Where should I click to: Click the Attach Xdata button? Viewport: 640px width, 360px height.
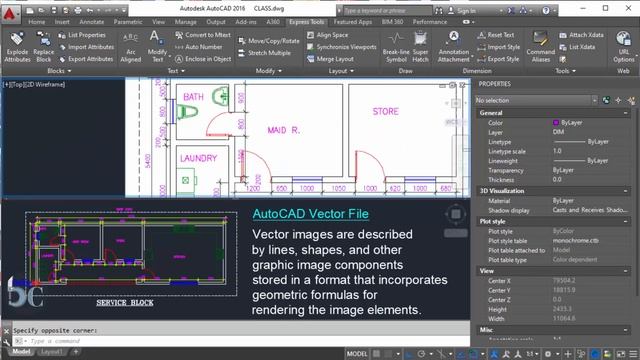click(581, 35)
